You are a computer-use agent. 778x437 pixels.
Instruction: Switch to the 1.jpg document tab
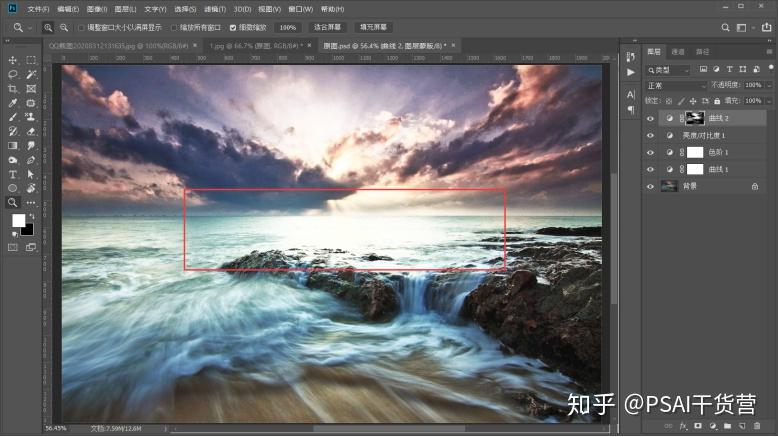tap(256, 46)
